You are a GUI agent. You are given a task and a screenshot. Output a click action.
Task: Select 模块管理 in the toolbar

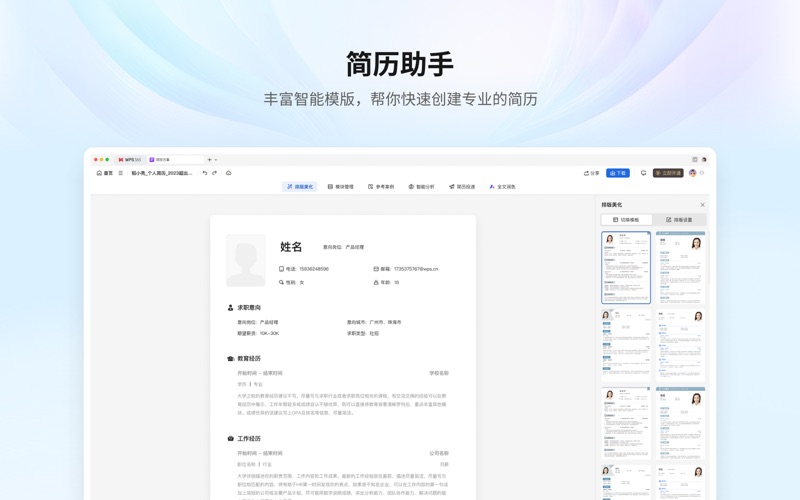click(341, 187)
